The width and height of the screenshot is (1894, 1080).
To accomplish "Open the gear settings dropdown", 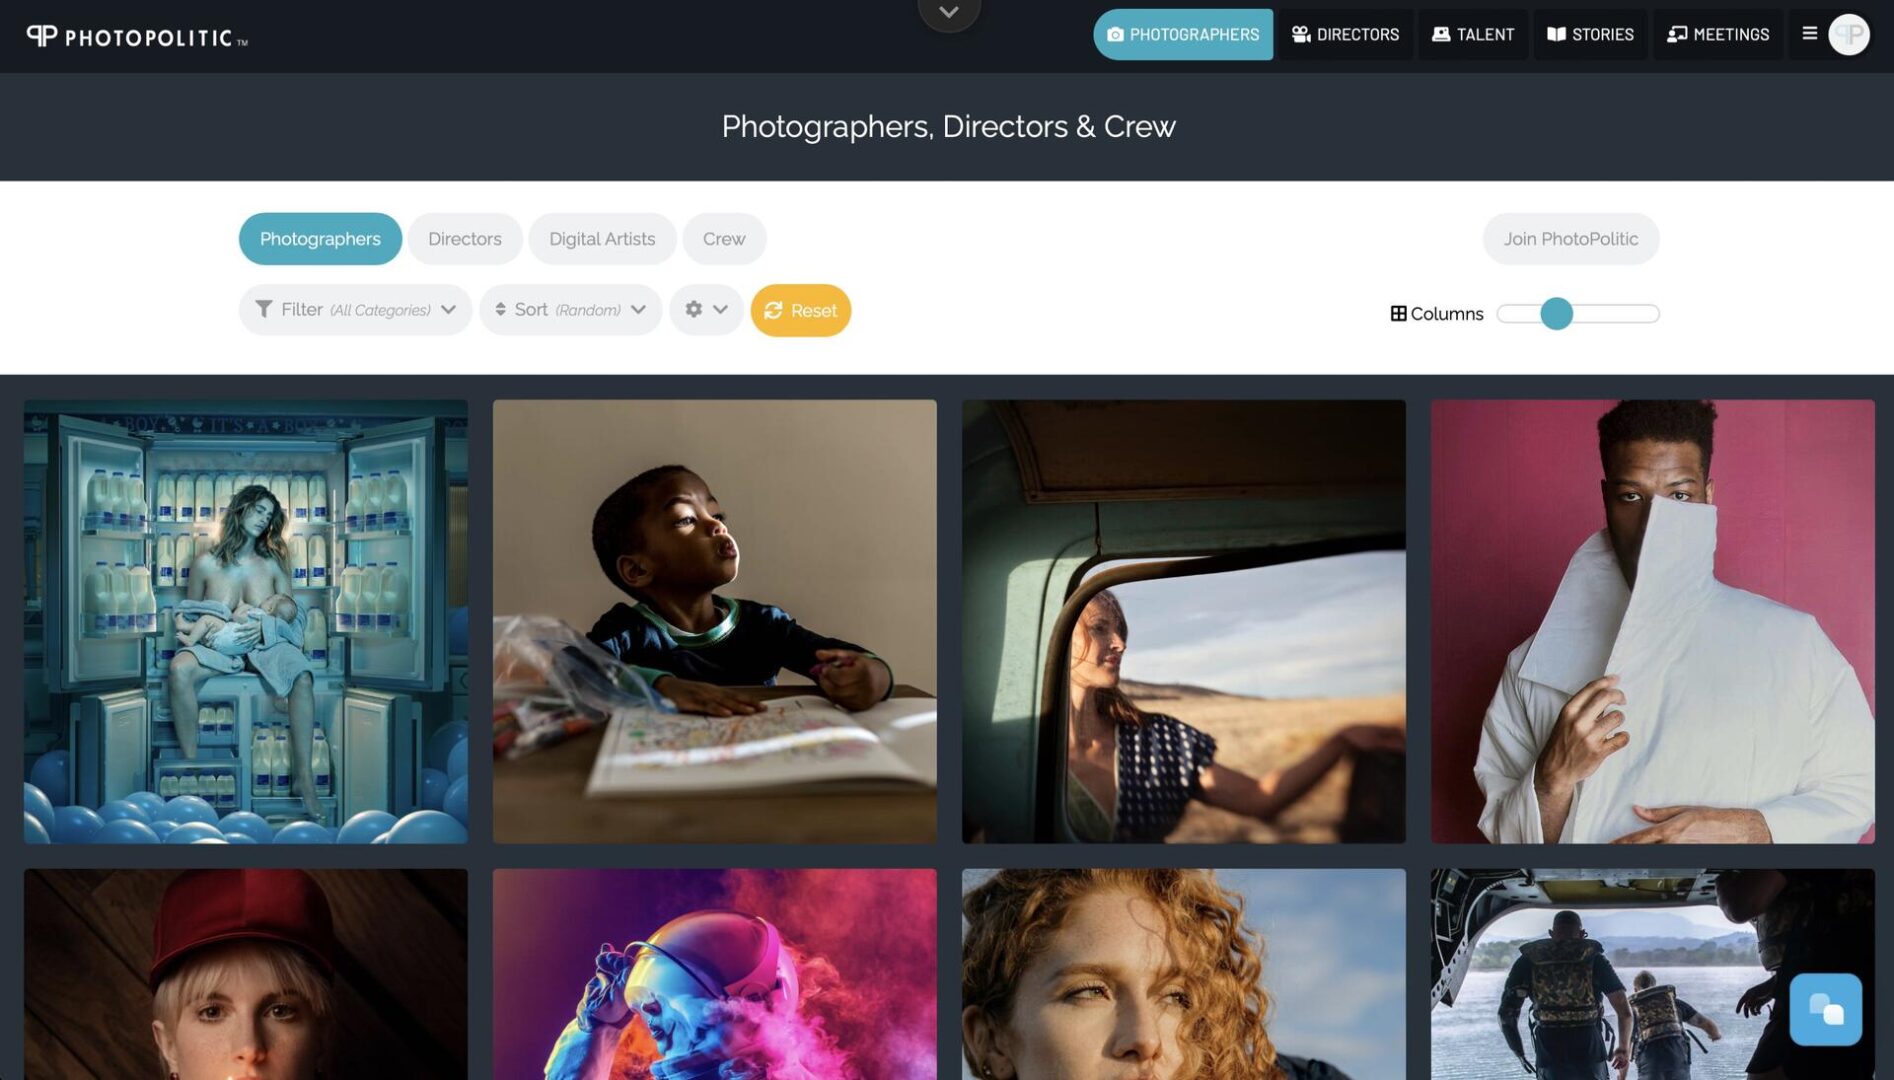I will pos(706,310).
